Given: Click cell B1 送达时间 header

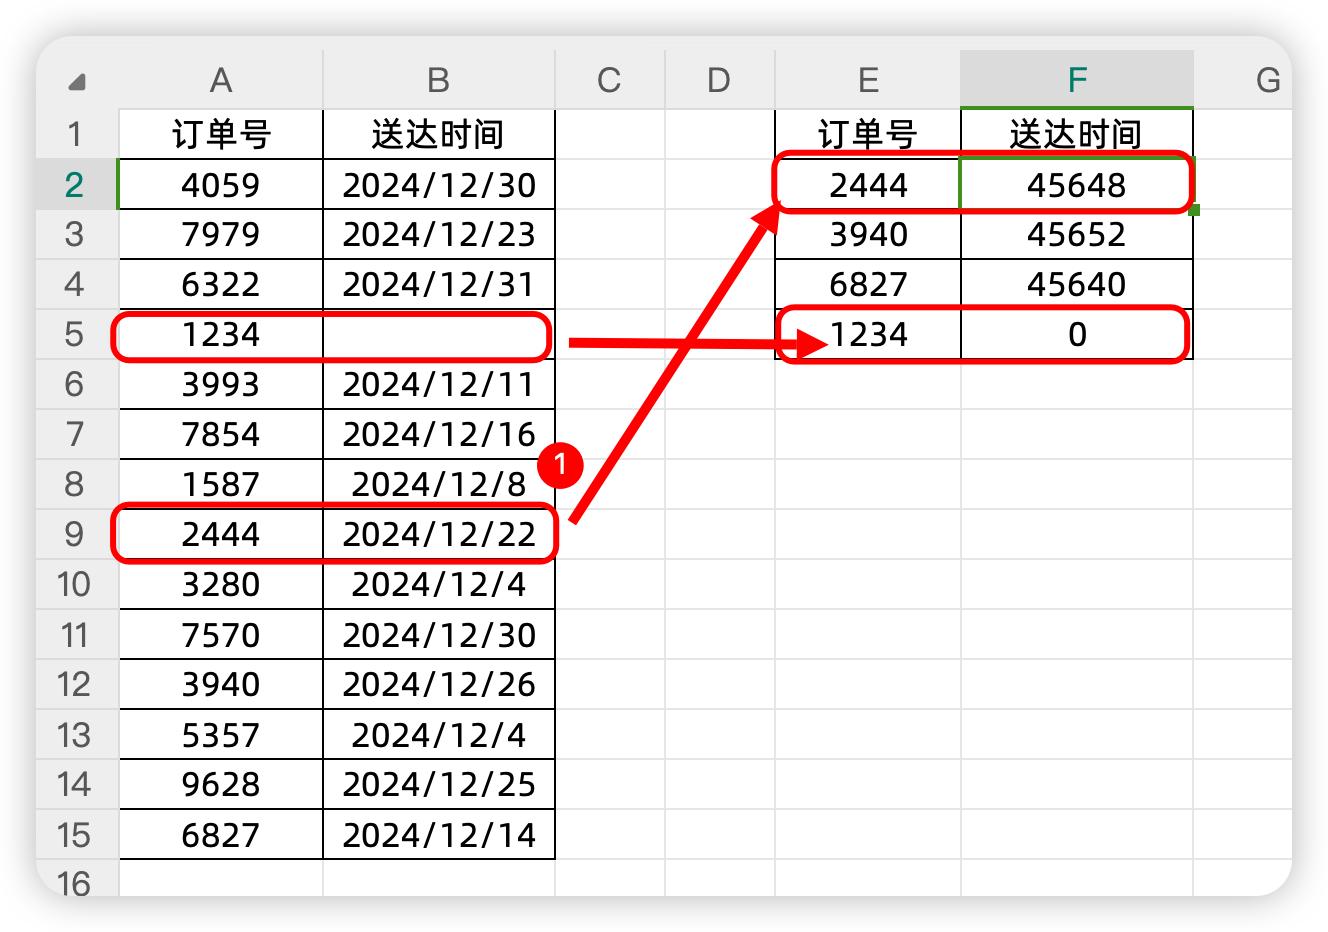Looking at the screenshot, I should coord(438,134).
